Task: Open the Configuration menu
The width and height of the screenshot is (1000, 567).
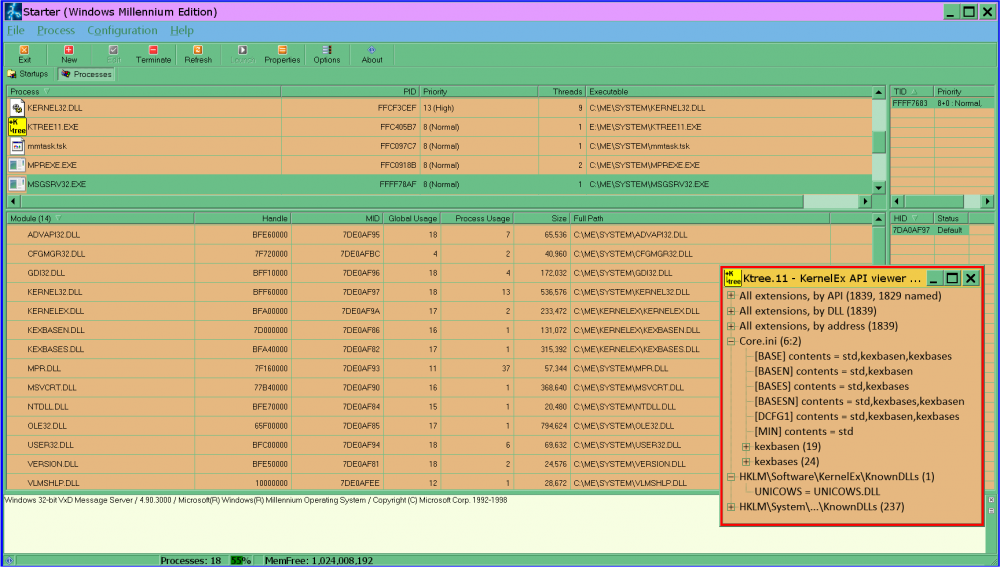Action: [x=122, y=30]
